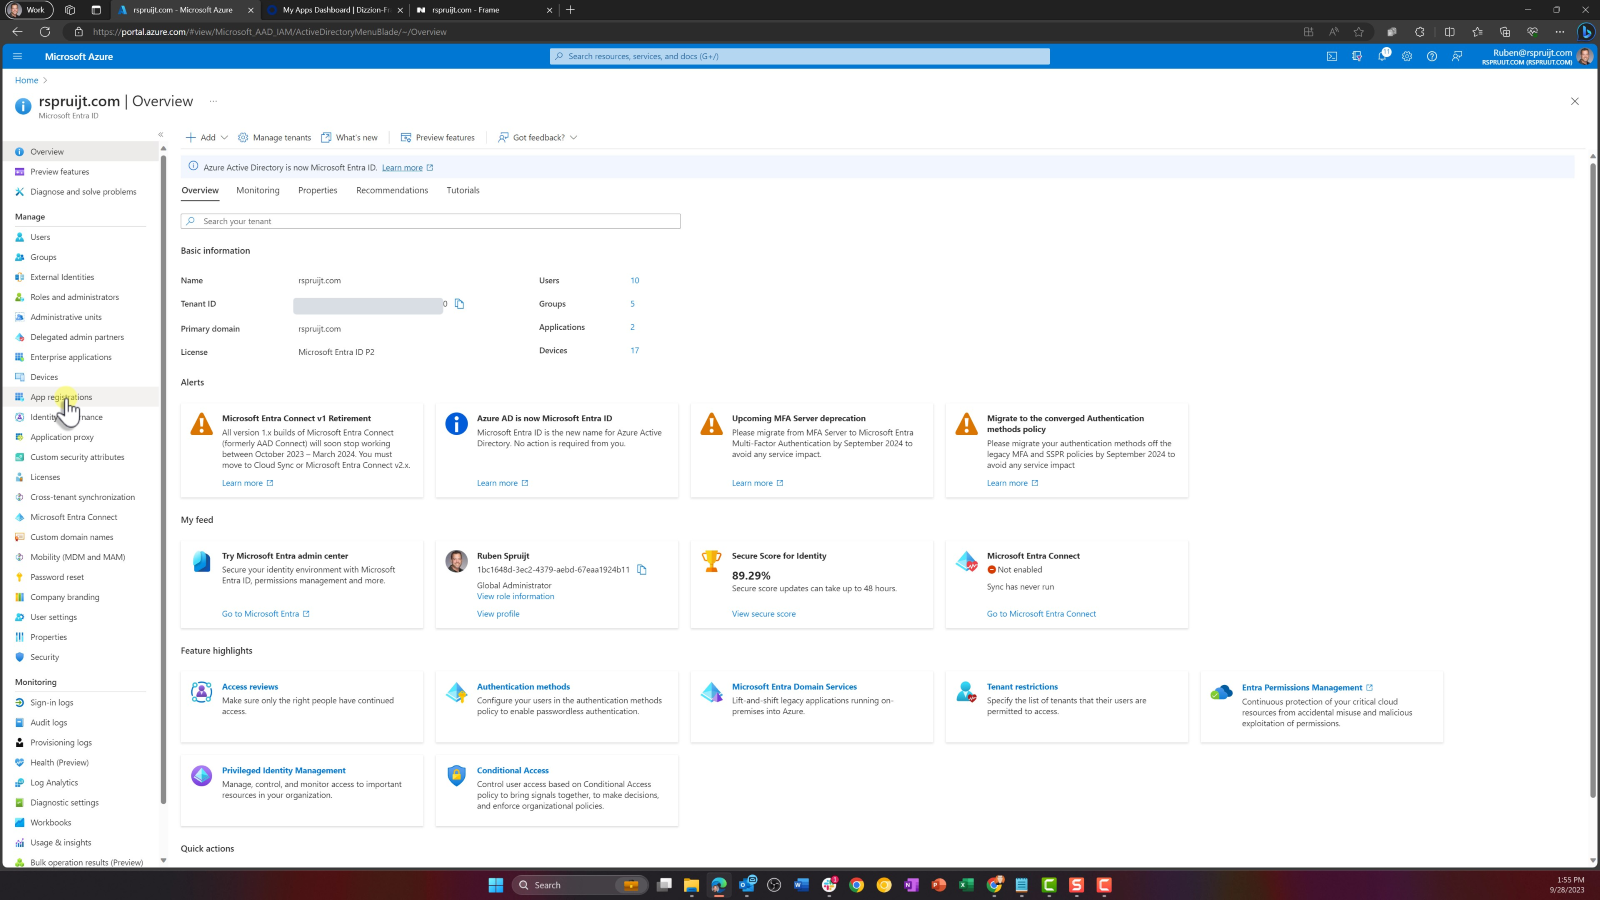
Task: Open the Directories and subscriptions filter icon
Action: click(1357, 57)
